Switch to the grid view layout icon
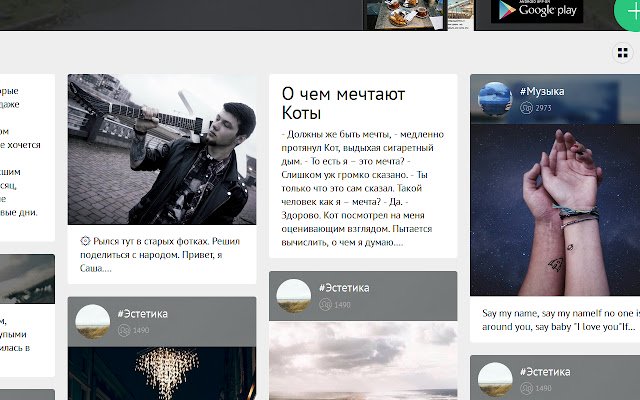This screenshot has width=640, height=400. (x=622, y=53)
